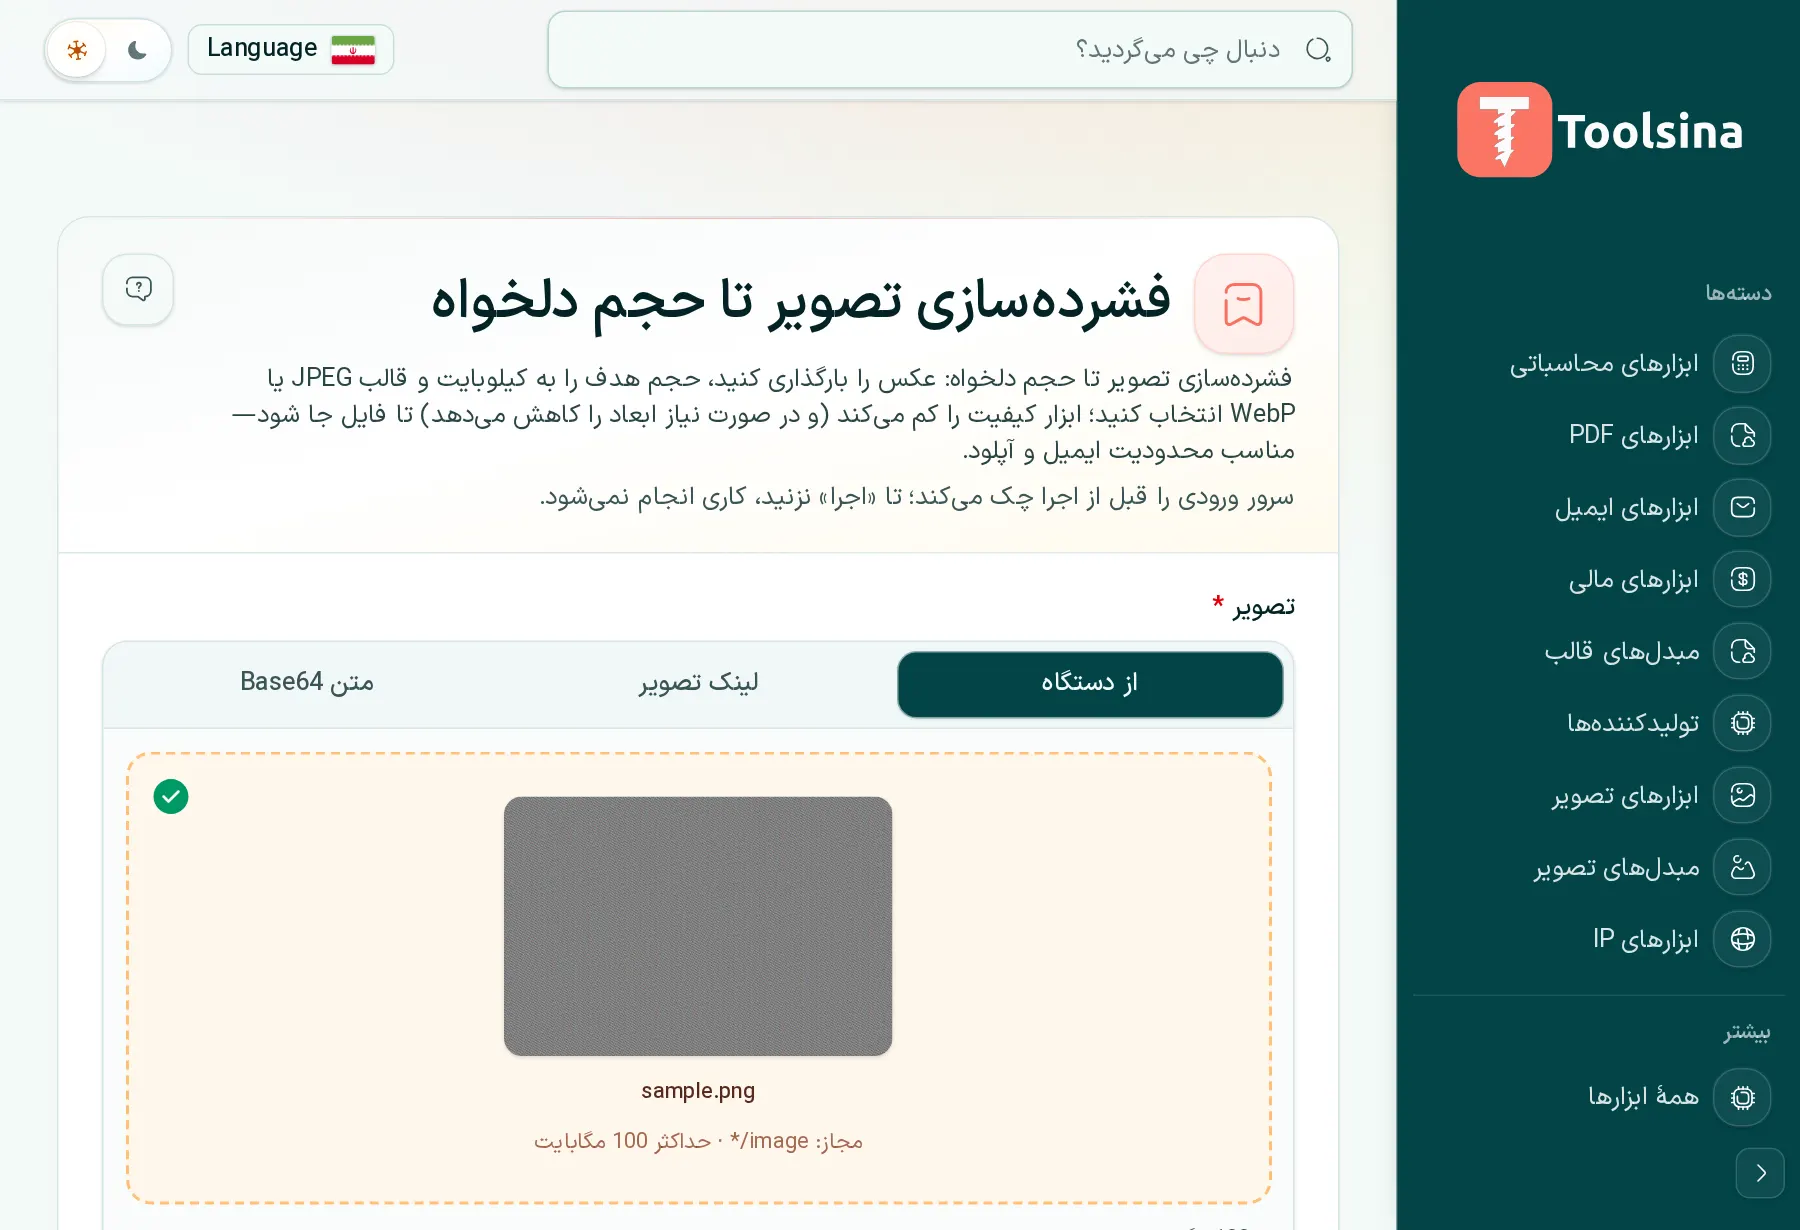Open the Language selector
Viewport: 1800px width, 1230px height.
[x=291, y=49]
